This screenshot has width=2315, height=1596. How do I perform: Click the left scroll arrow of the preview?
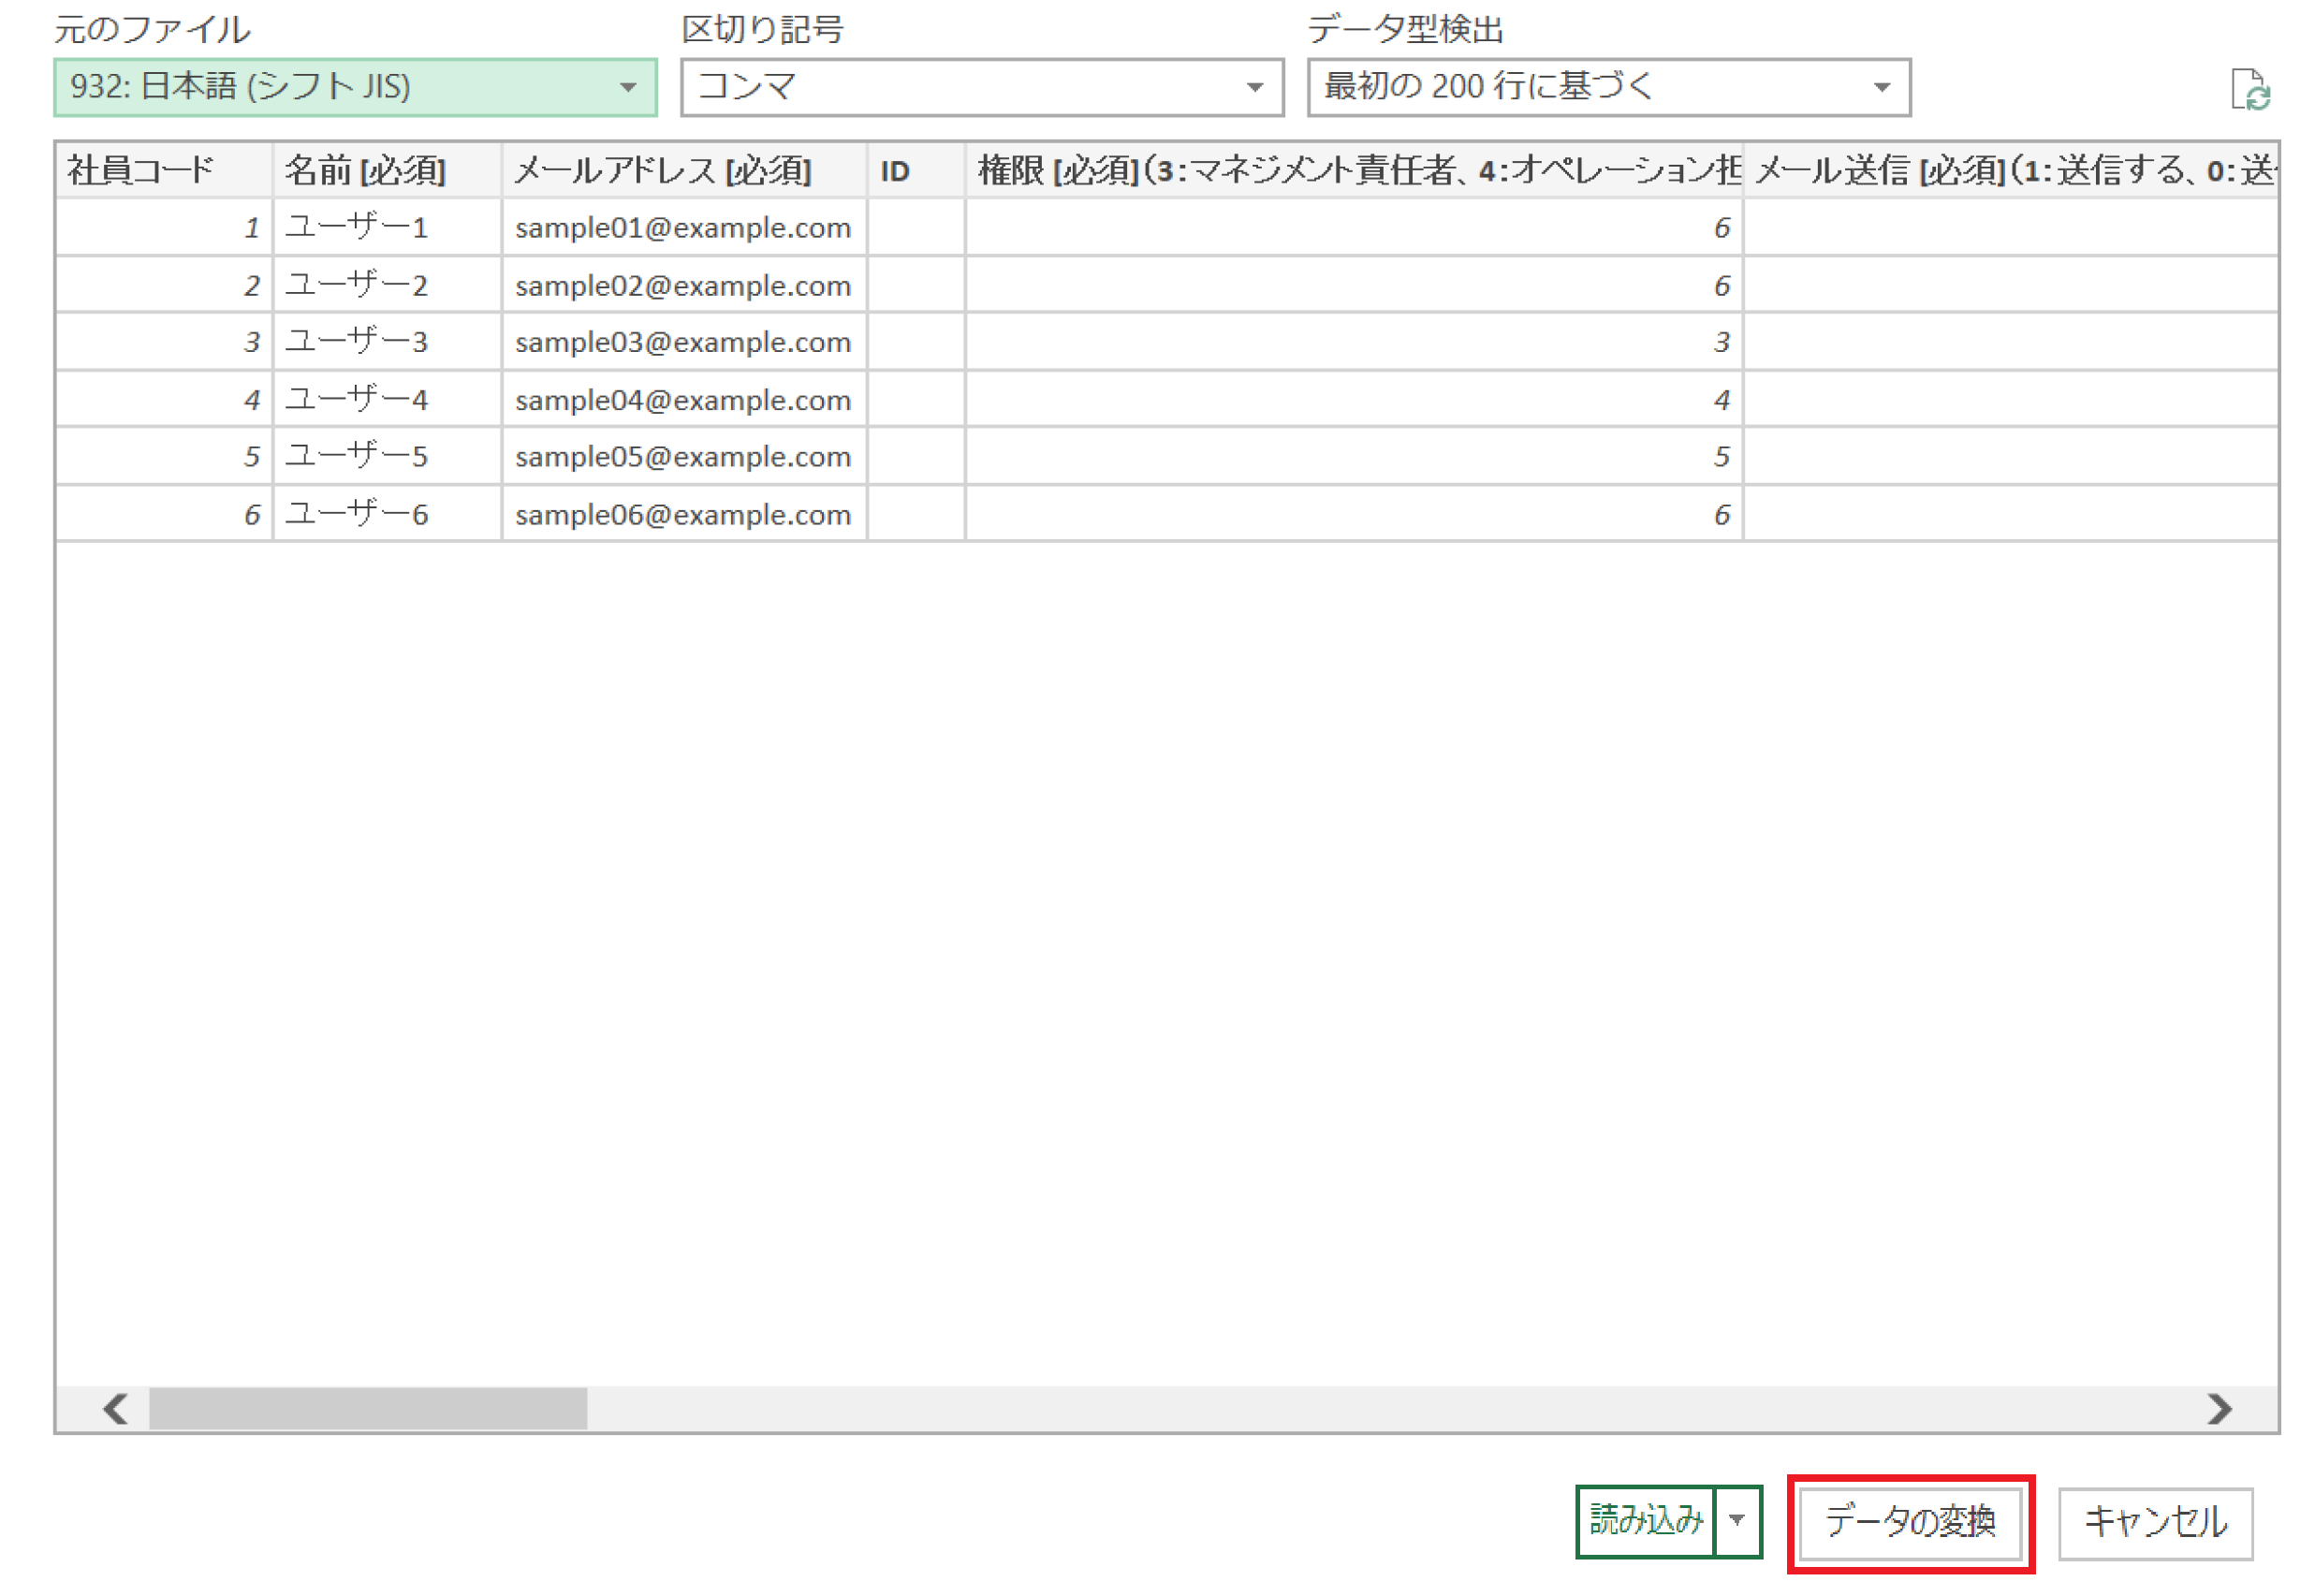113,1410
